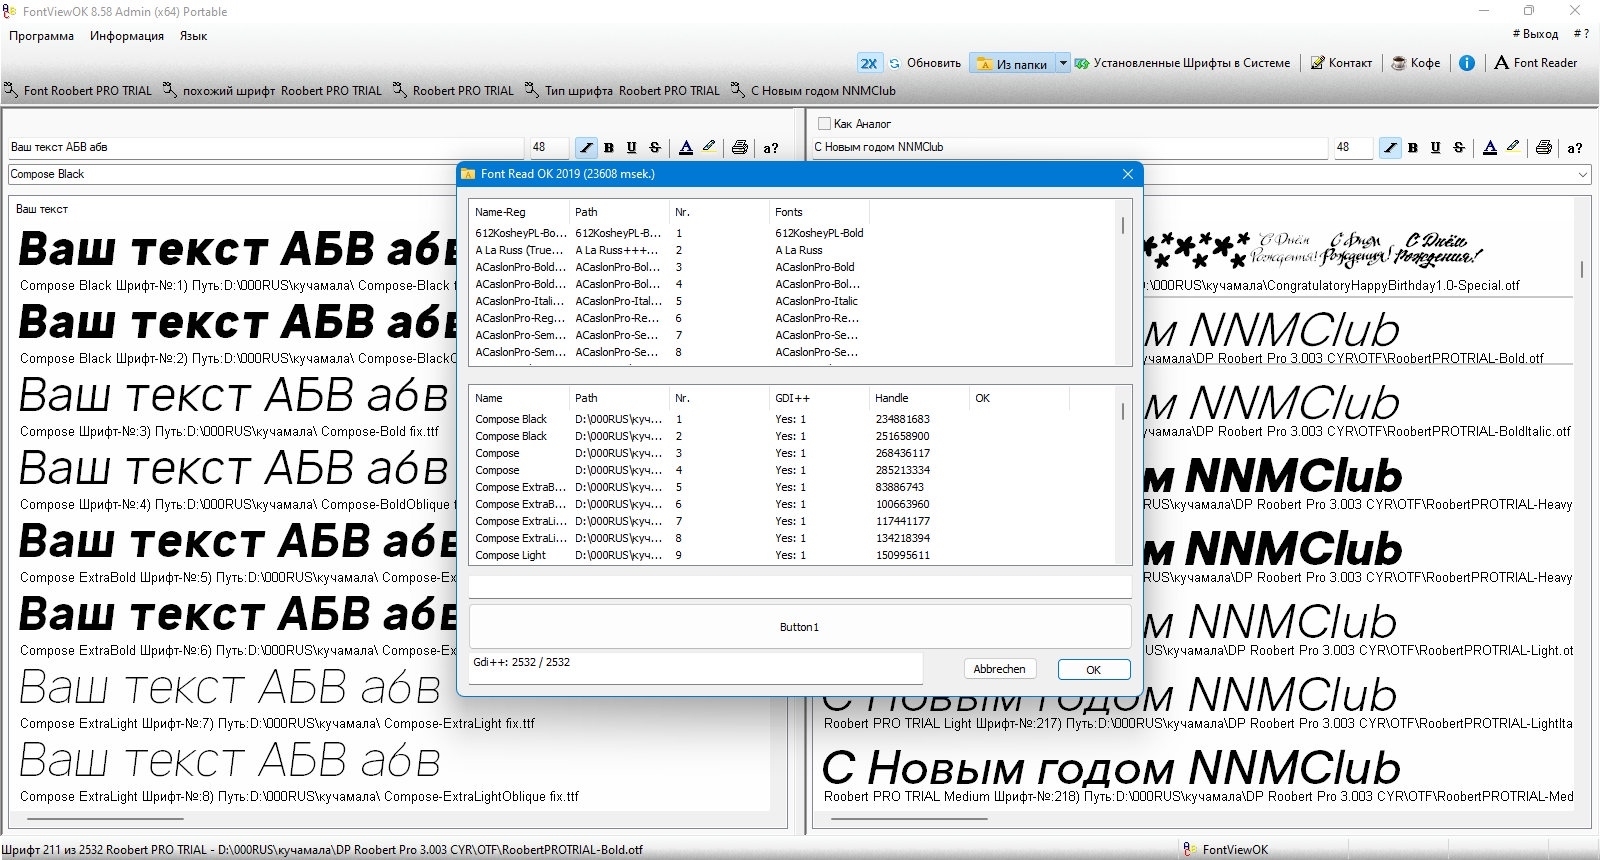The width and height of the screenshot is (1600, 860).
Task: Open text color picker in the right pane
Action: click(x=1490, y=147)
